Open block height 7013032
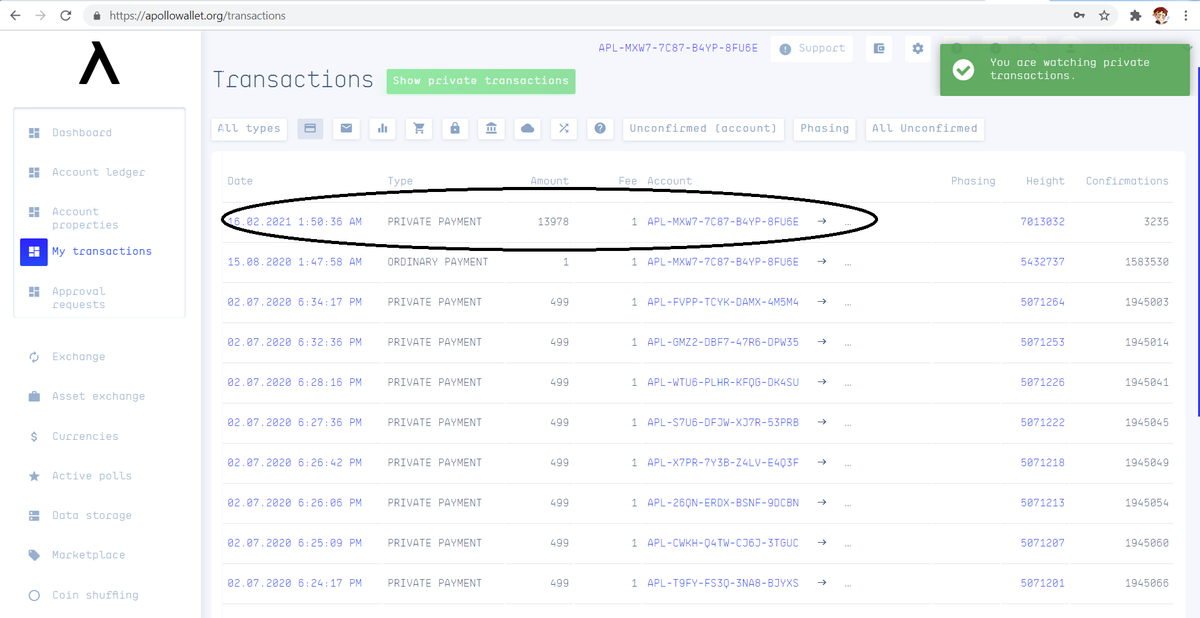Viewport: 1200px width, 618px height. (x=1042, y=221)
